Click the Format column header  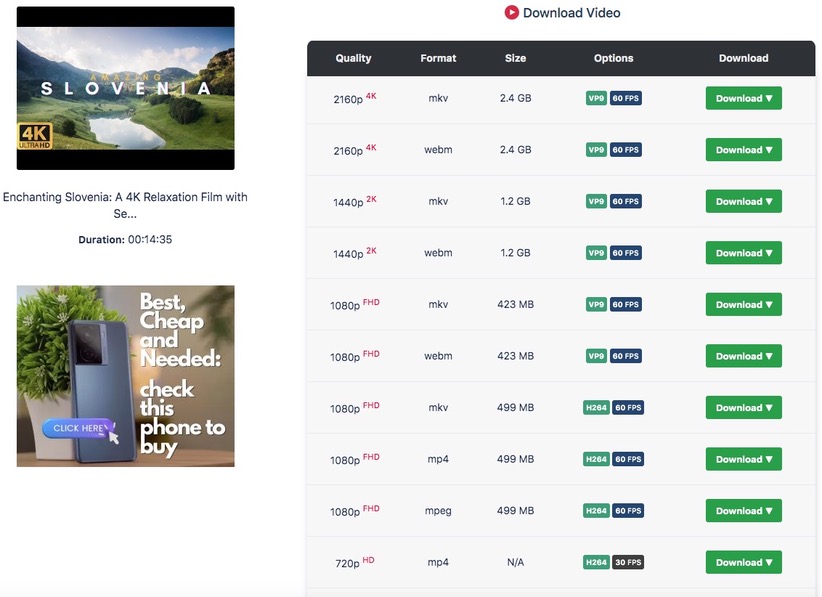(438, 58)
